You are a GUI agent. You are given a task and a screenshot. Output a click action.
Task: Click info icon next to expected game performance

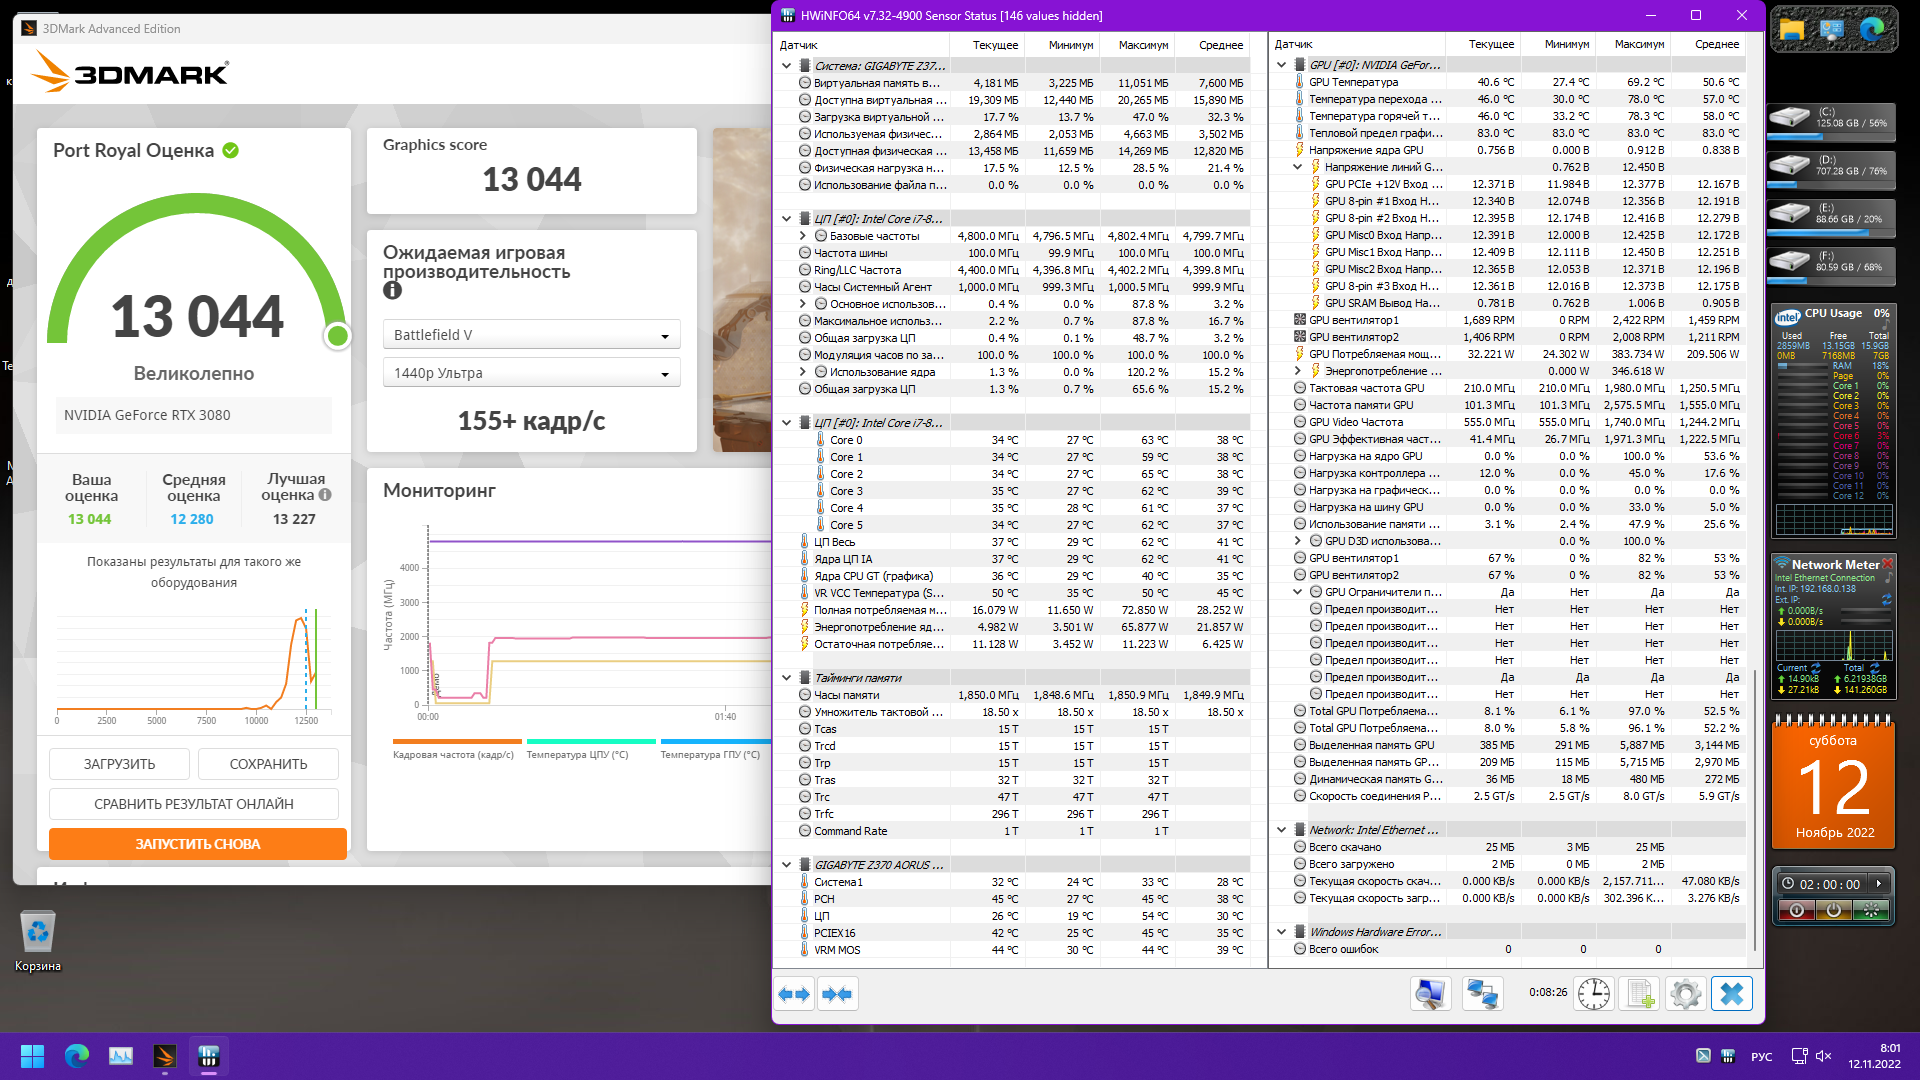pyautogui.click(x=392, y=291)
